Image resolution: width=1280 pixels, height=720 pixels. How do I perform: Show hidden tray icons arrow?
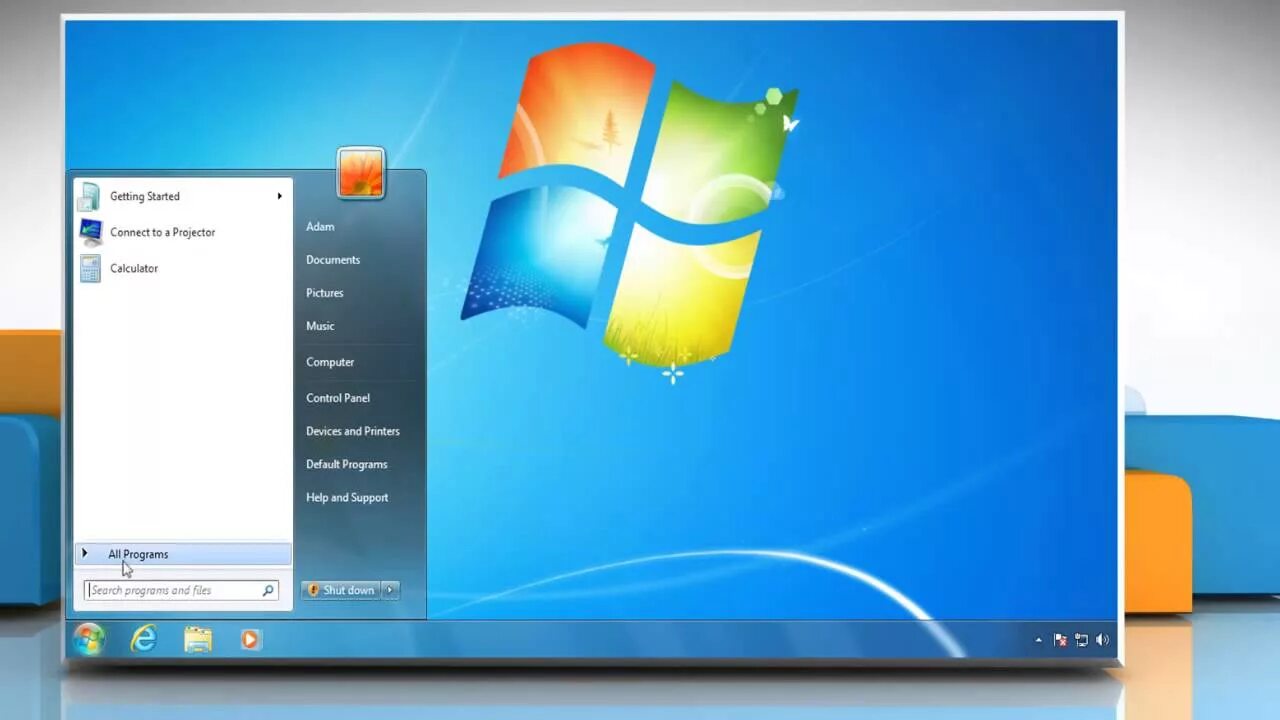coord(1038,640)
